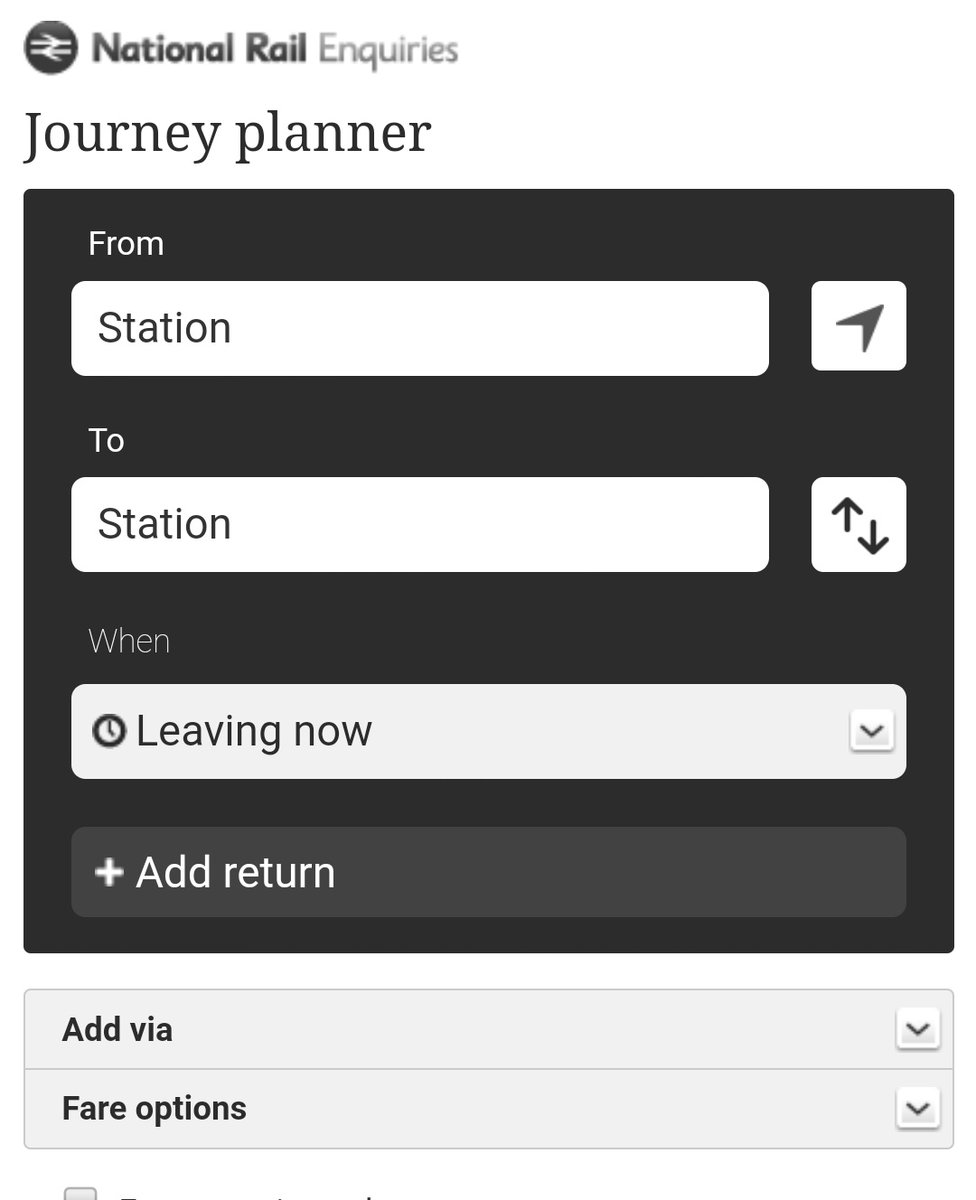Open the Add via section header
This screenshot has height=1200, width=976.
coord(489,1029)
